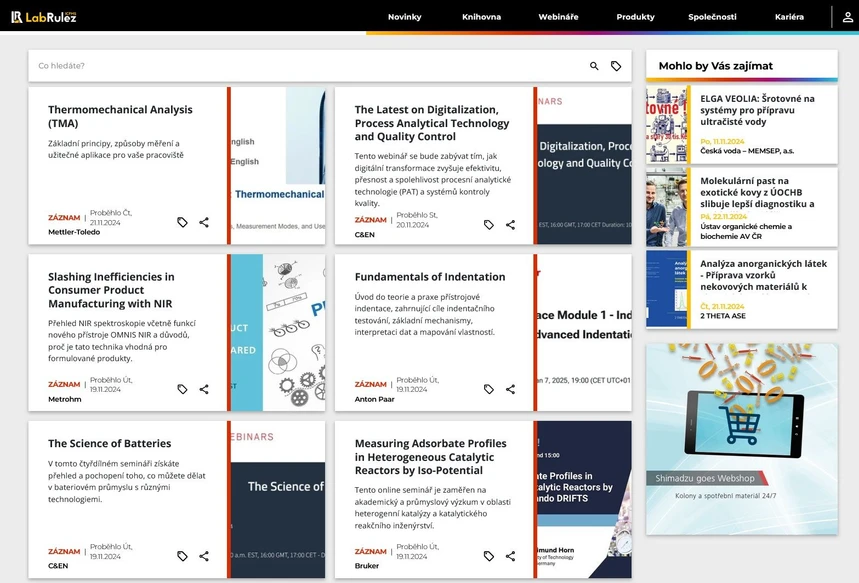Click 'Česká voda – MEMSEP, a.s.' text
859x583 pixels.
coord(747,151)
